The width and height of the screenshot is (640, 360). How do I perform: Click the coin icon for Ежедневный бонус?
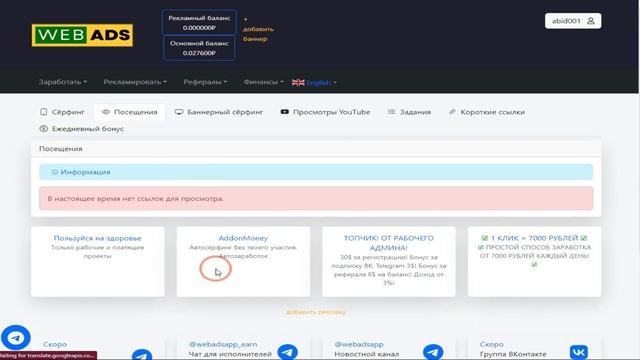click(x=44, y=129)
